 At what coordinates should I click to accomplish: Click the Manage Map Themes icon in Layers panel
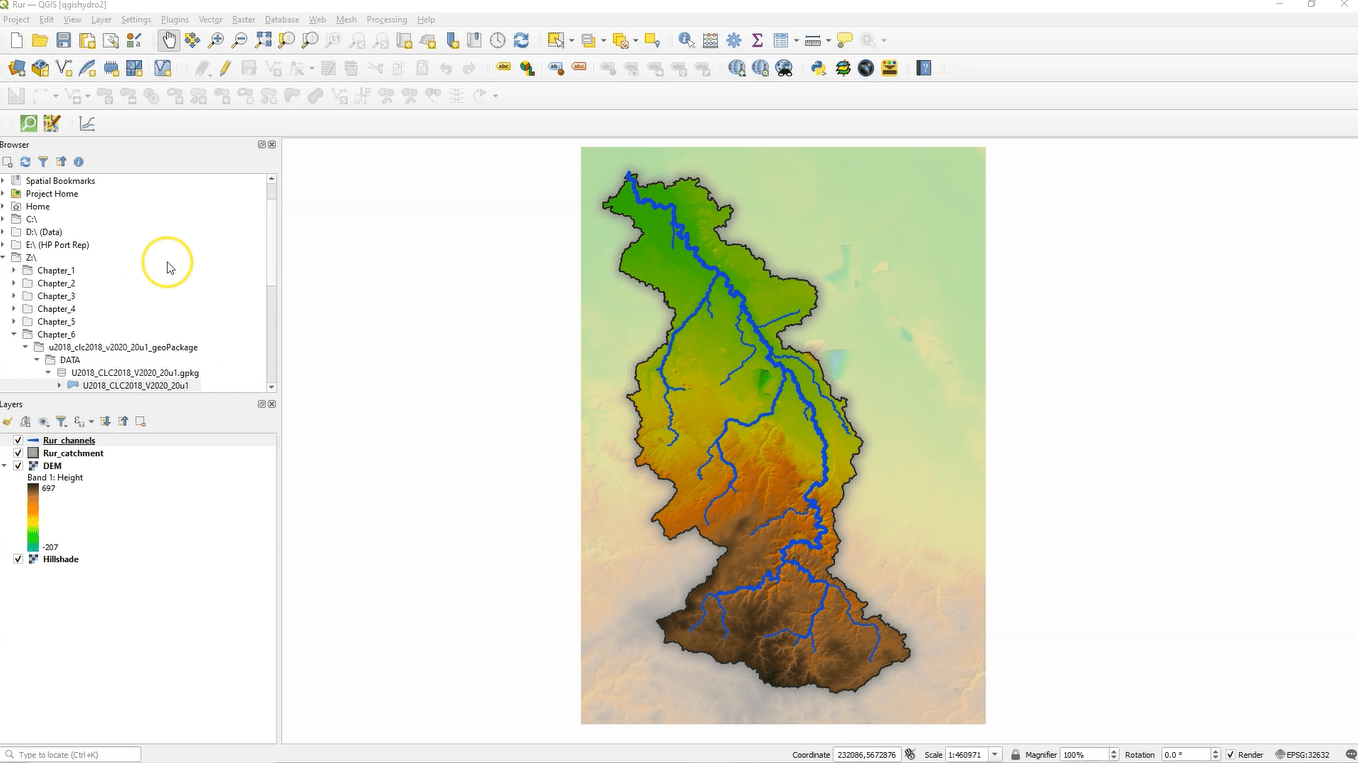pyautogui.click(x=43, y=421)
